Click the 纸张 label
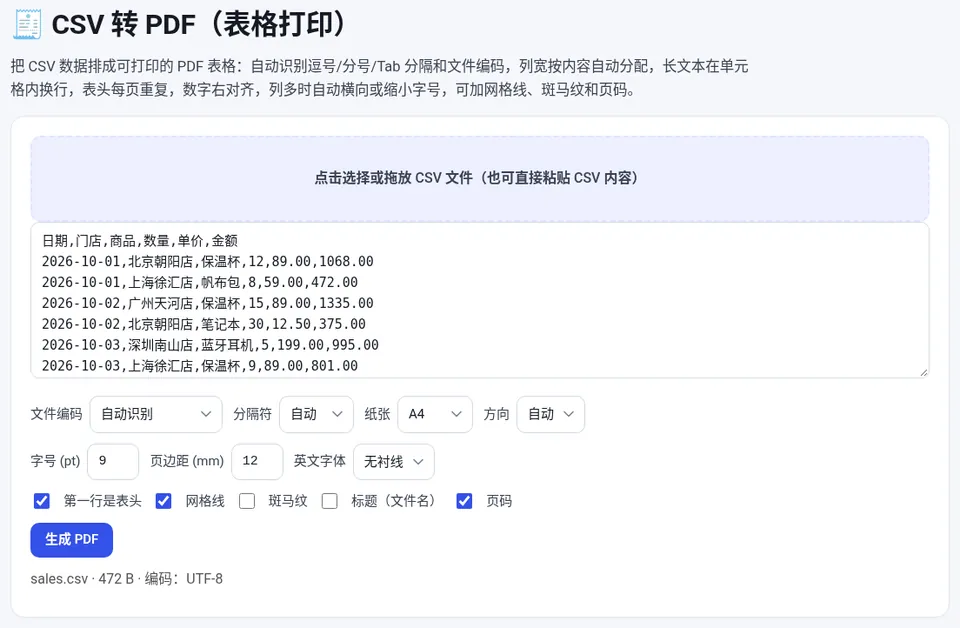This screenshot has width=960, height=628. coord(377,414)
